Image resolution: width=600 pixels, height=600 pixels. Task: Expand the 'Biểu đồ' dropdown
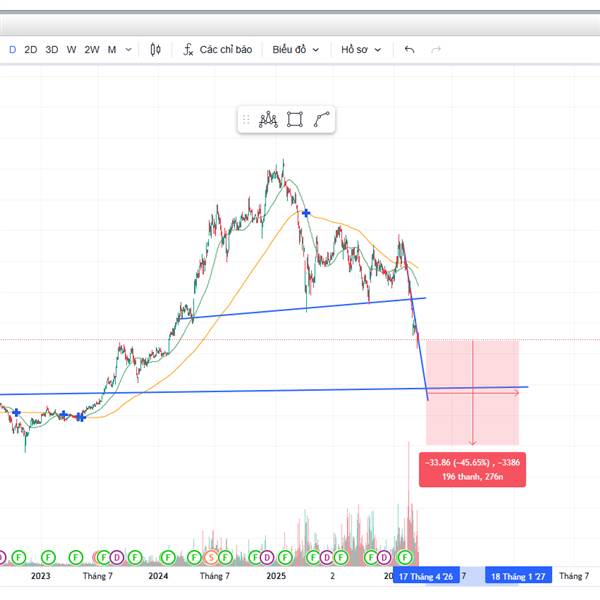[295, 50]
